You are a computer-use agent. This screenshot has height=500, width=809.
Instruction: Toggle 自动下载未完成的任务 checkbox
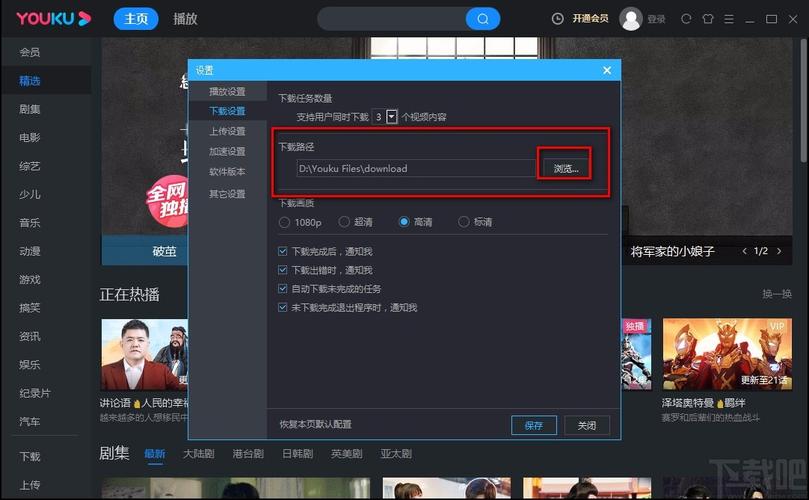click(x=282, y=288)
